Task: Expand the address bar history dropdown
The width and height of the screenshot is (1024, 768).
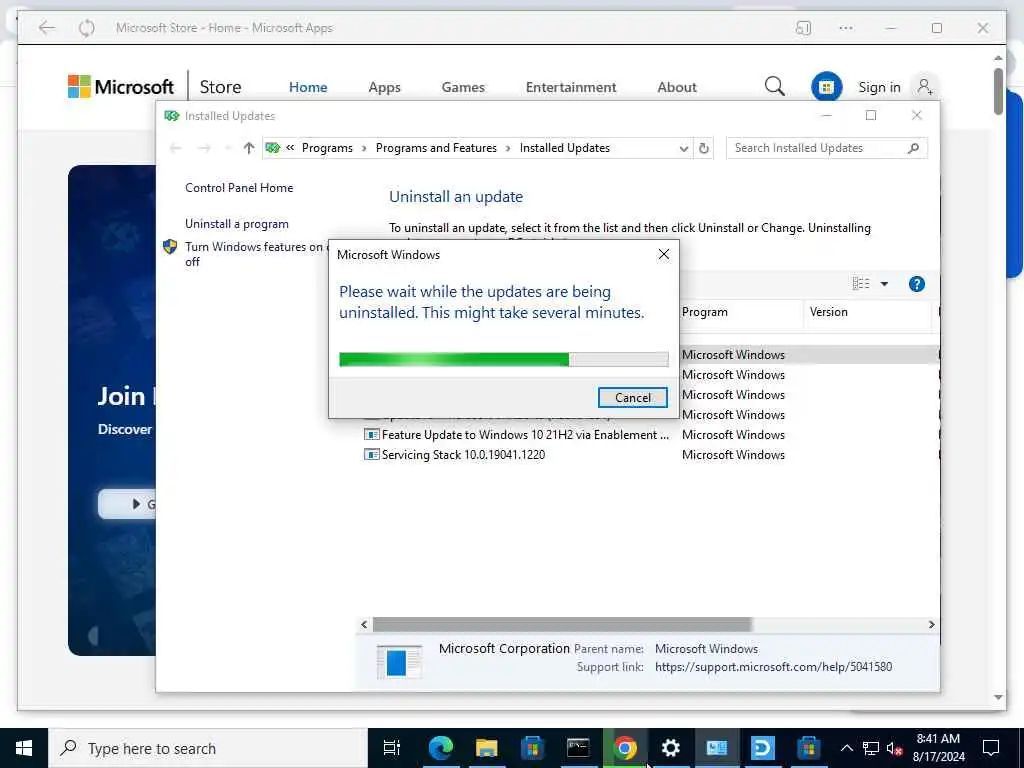Action: (x=683, y=148)
